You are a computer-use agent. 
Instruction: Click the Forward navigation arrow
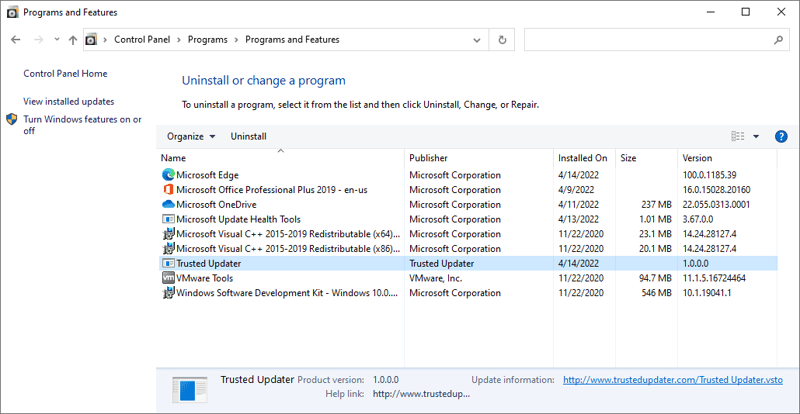[x=39, y=39]
